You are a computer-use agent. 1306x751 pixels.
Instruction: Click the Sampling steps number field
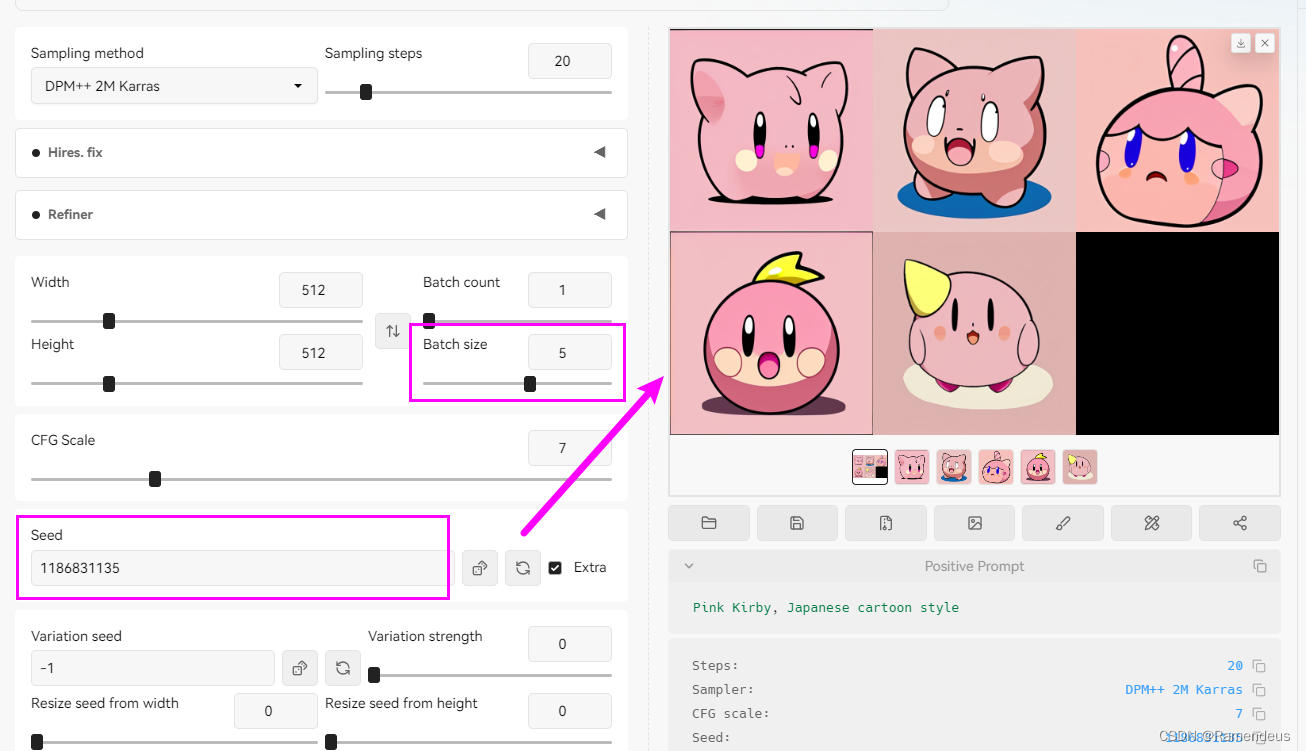tap(570, 61)
